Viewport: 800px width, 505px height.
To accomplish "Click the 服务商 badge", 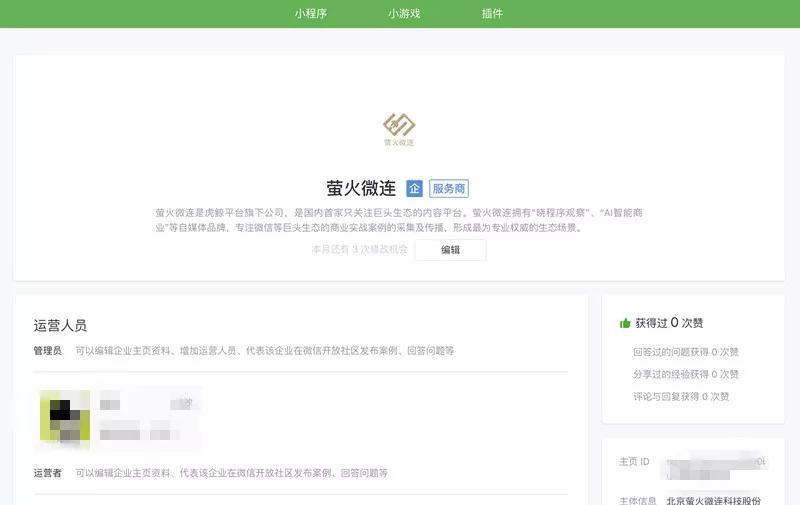I will (x=448, y=189).
